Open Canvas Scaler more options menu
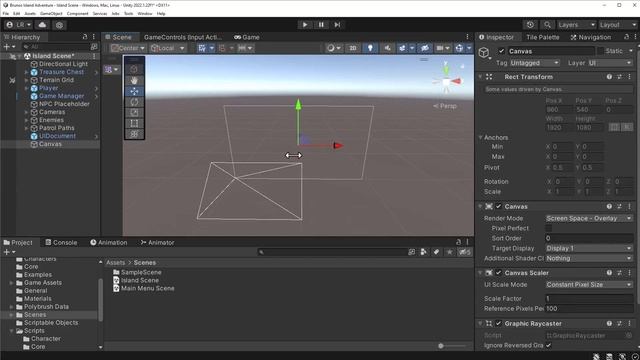The height and width of the screenshot is (360, 640). 629,273
